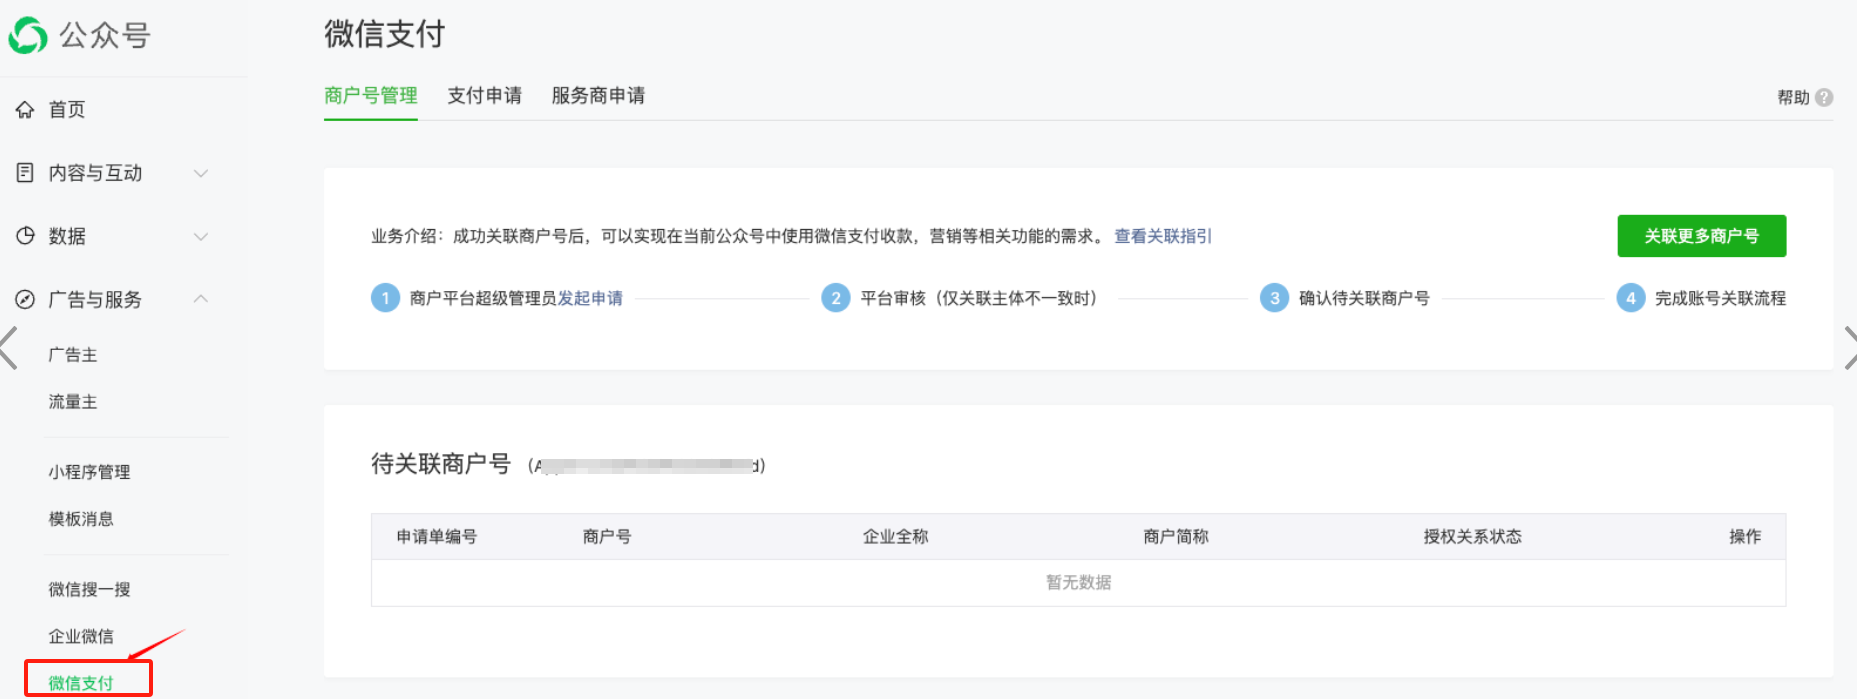Expand the 内容与互动 menu chevron
This screenshot has width=1857, height=699.
pos(201,173)
